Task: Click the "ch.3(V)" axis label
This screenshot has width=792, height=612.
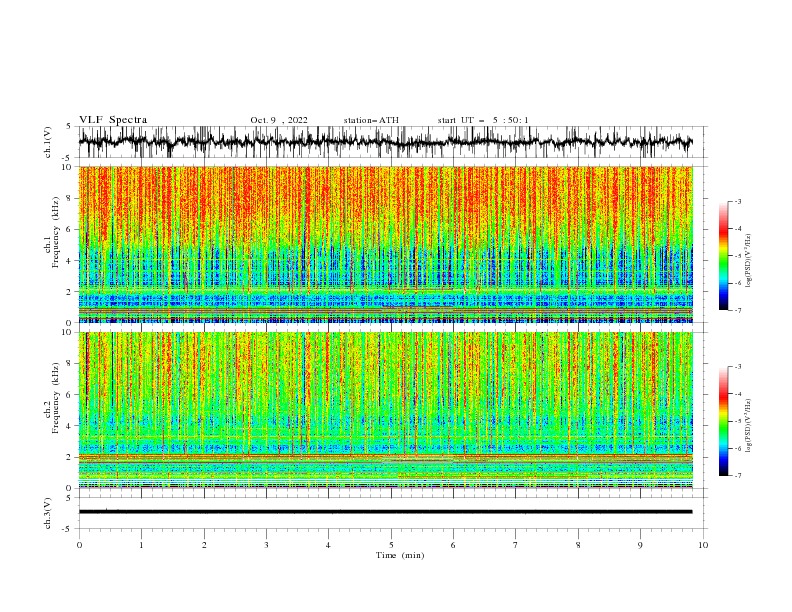Action: (48, 513)
